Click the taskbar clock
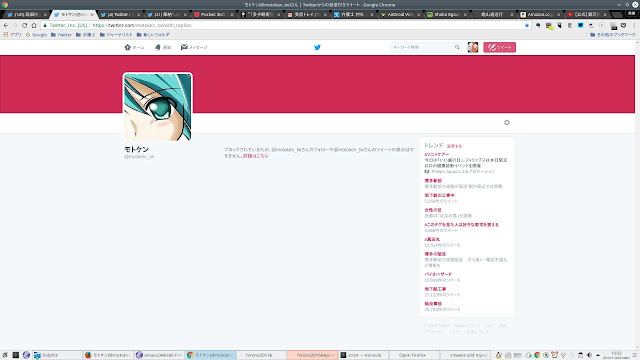This screenshot has width=640, height=360. pyautogui.click(x=616, y=355)
